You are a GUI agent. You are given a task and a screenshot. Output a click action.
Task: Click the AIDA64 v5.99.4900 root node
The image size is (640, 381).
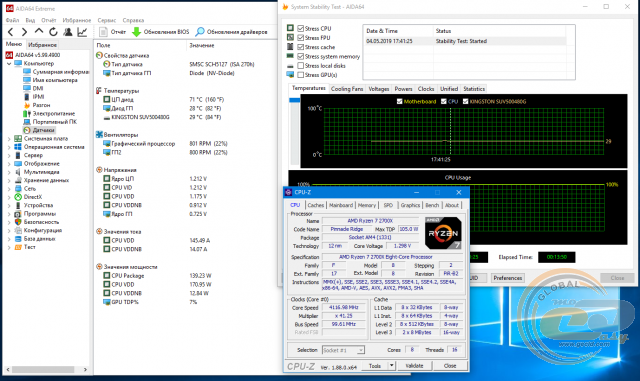pyautogui.click(x=33, y=55)
